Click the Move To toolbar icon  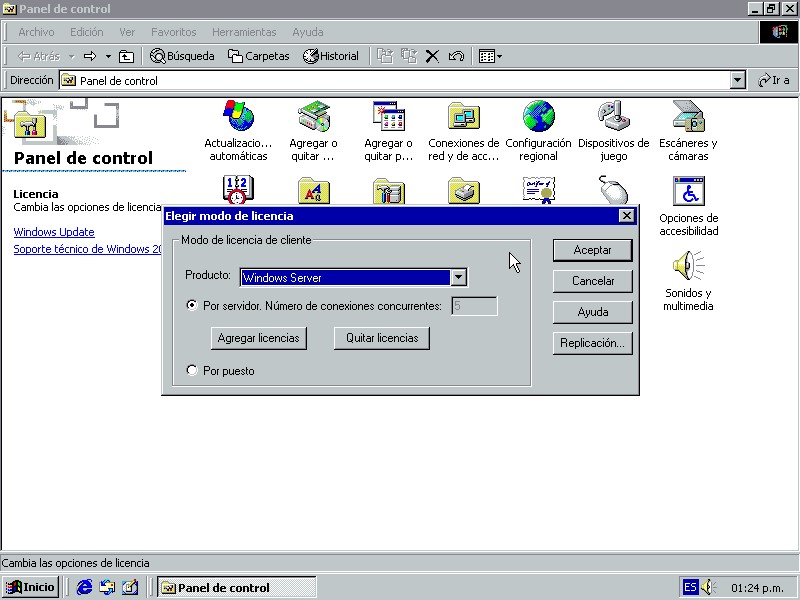[385, 56]
